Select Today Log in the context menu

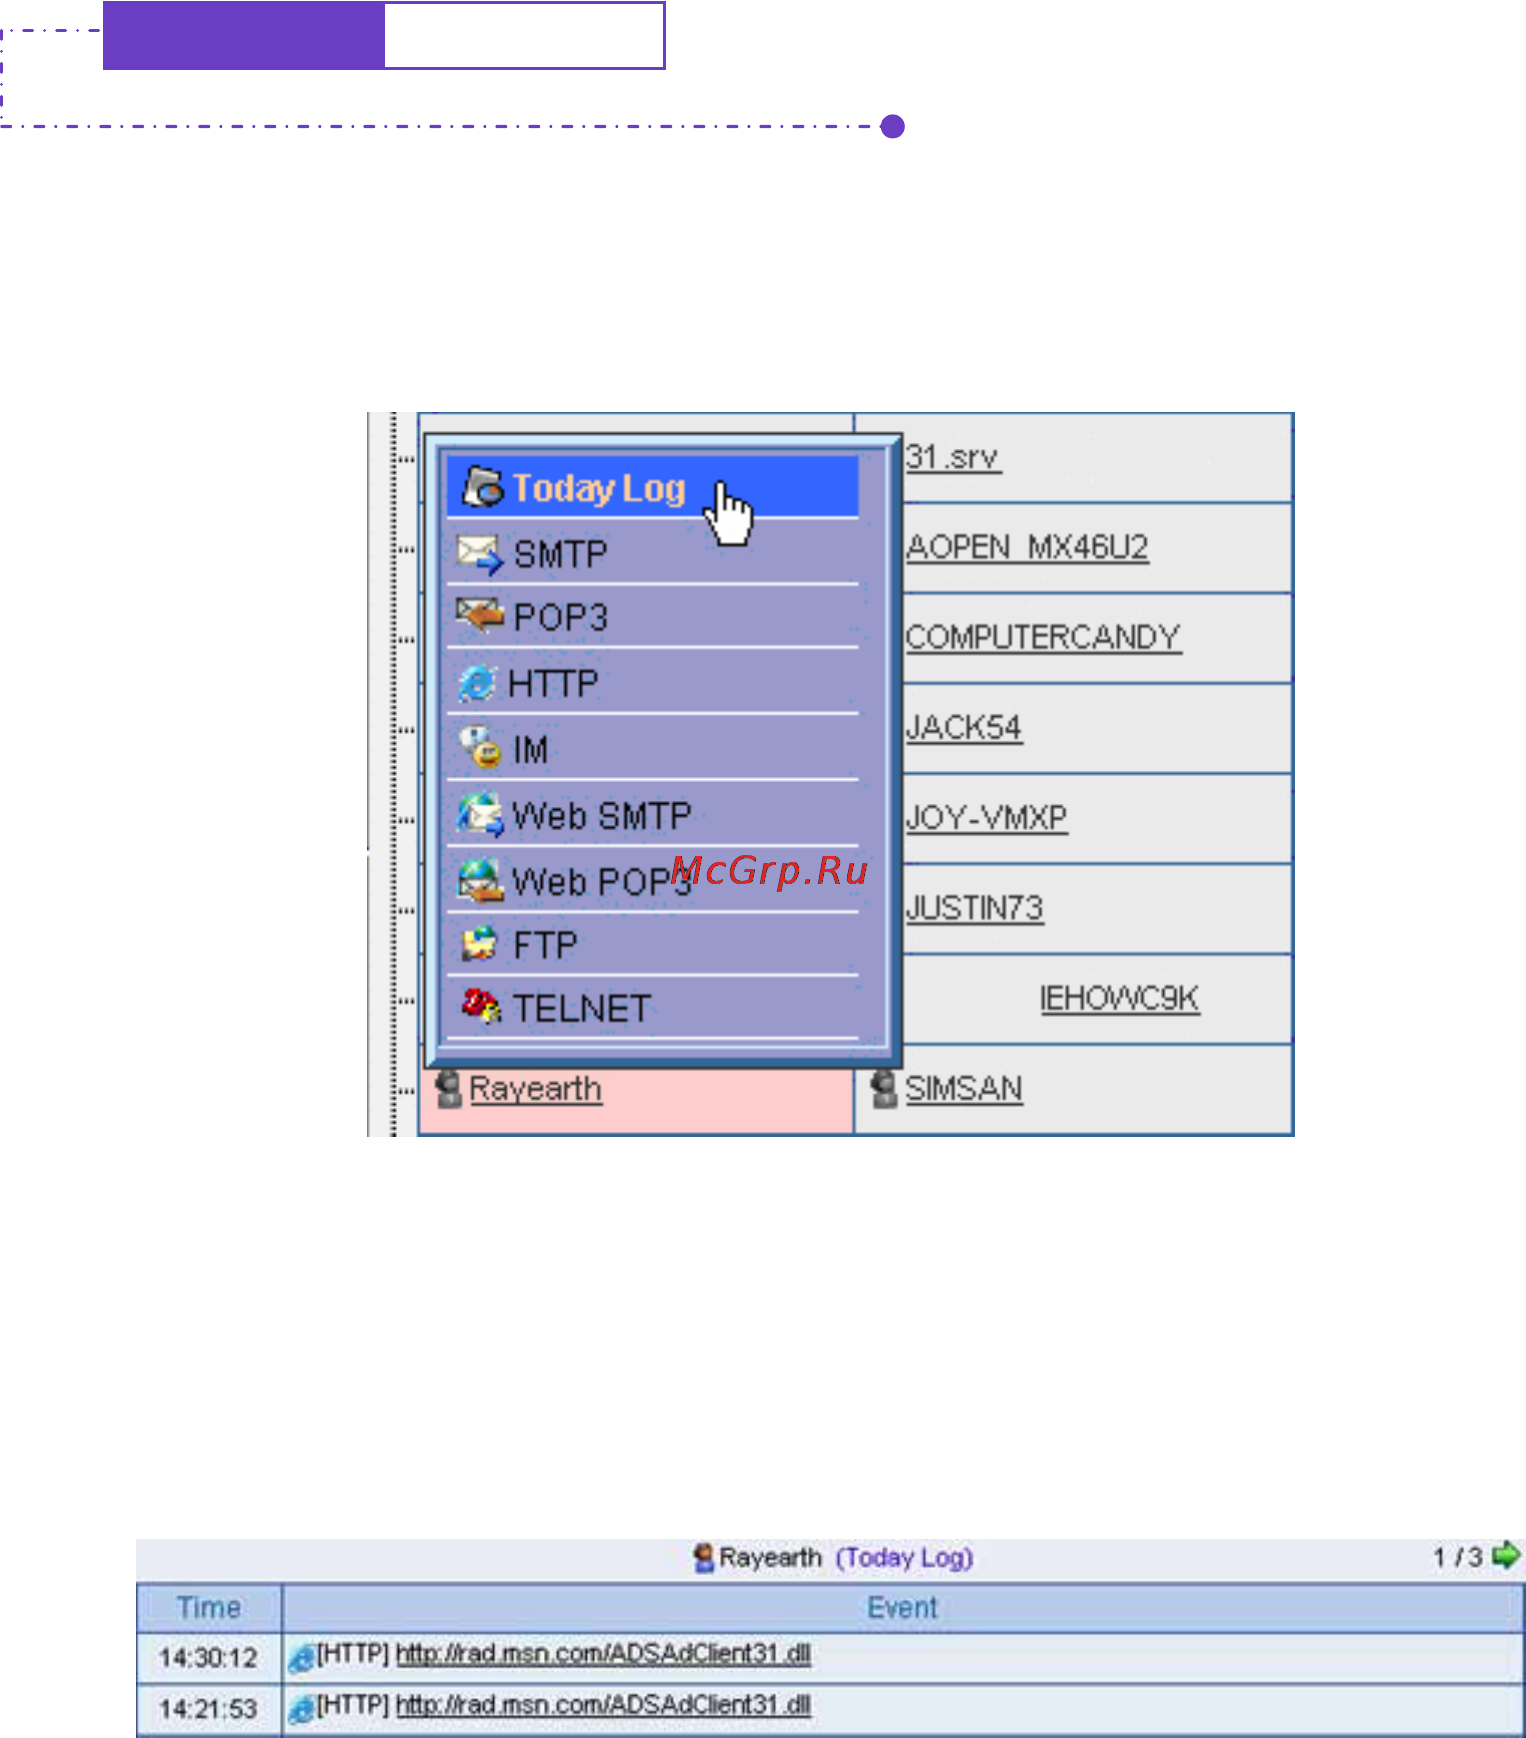652,487
